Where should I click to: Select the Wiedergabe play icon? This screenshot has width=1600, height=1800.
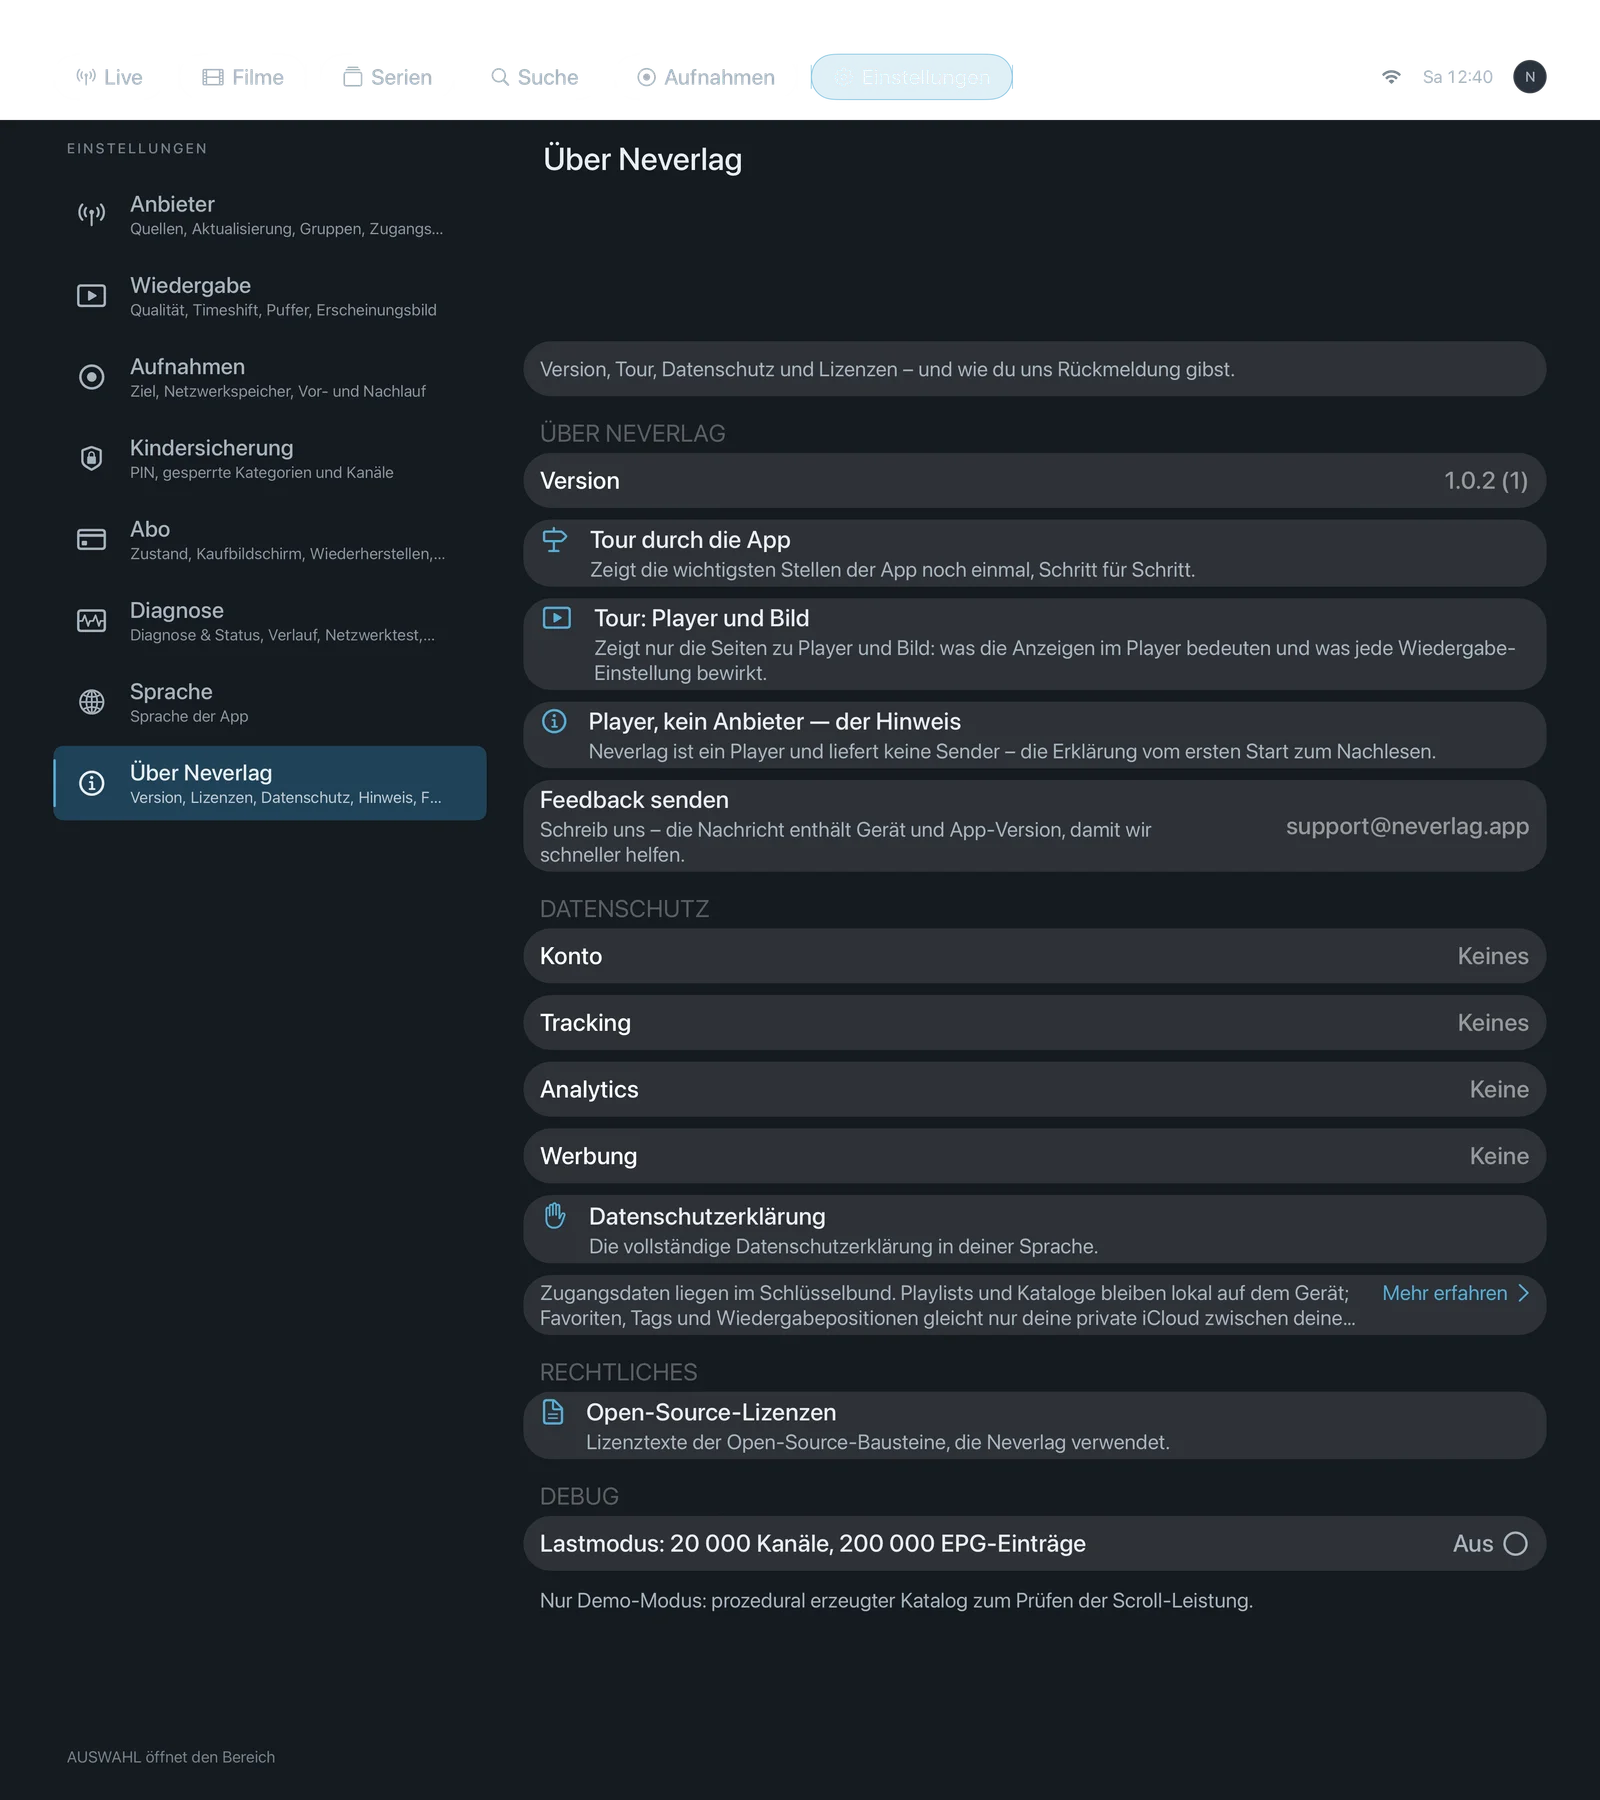[91, 296]
